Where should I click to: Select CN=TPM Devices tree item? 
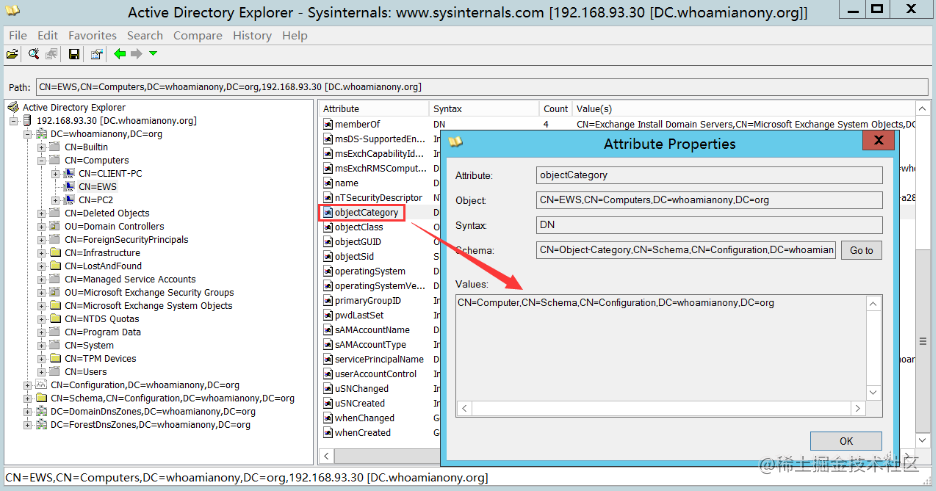click(100, 359)
